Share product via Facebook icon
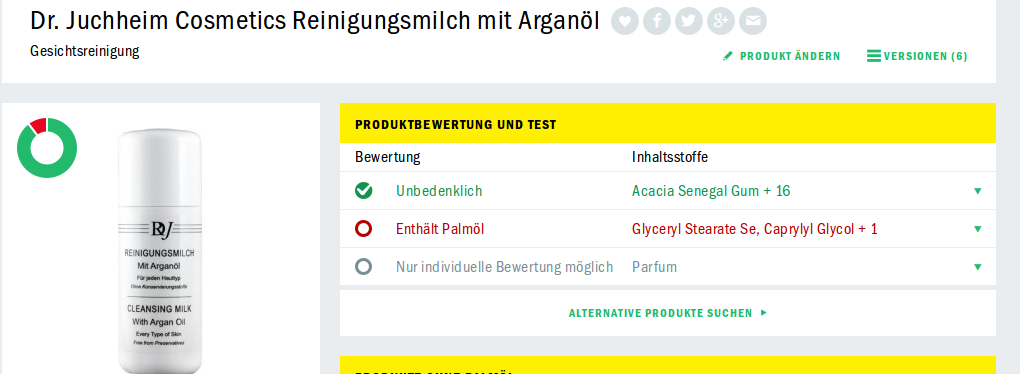1020x374 pixels. coord(657,21)
